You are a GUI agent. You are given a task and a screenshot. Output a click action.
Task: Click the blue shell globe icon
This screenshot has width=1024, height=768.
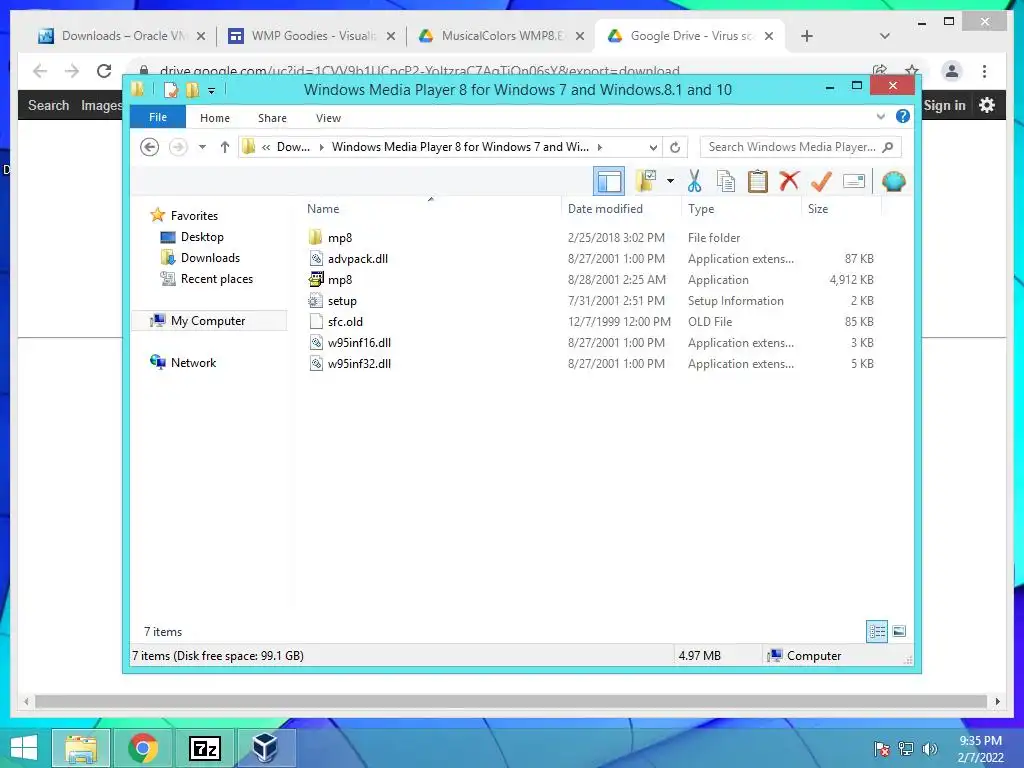(x=893, y=181)
